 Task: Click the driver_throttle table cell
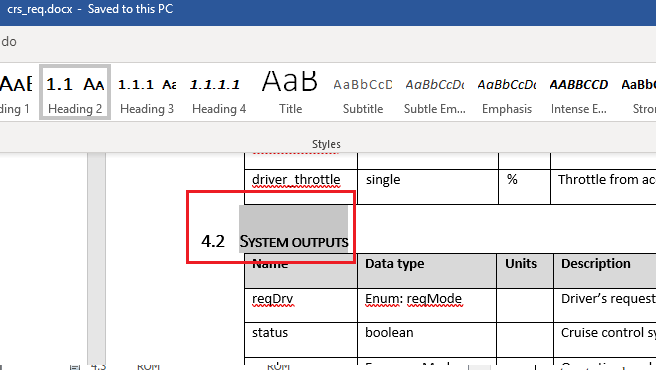pyautogui.click(x=301, y=187)
